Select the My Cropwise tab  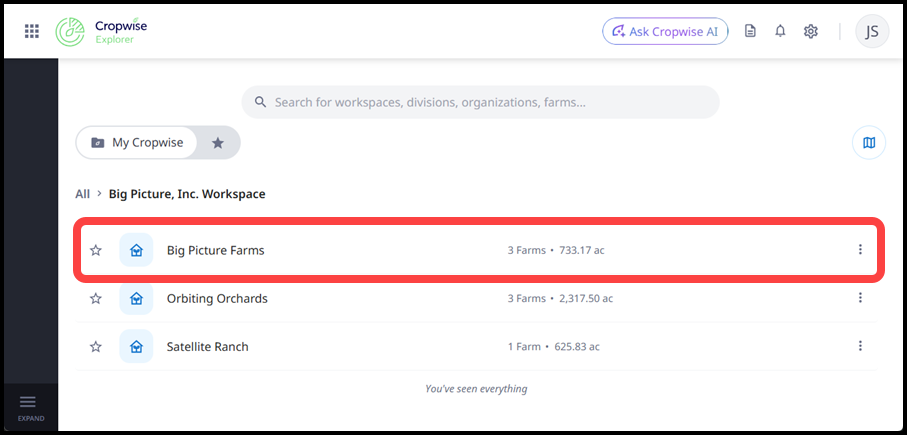click(137, 142)
